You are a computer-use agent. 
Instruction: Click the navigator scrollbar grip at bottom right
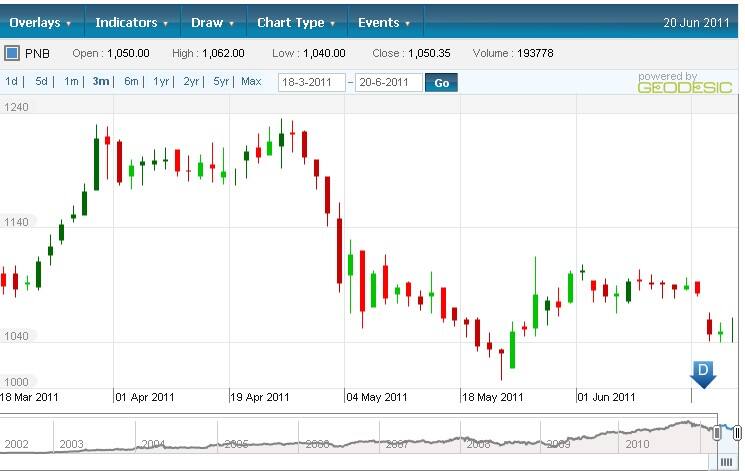(727, 461)
